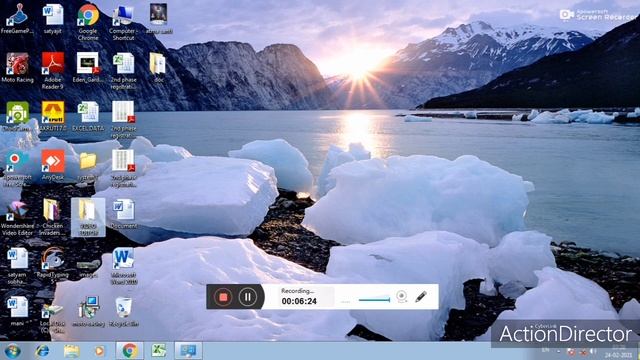Select the 2nd phase registrati… Excel file
The image size is (640, 360).
123,71
